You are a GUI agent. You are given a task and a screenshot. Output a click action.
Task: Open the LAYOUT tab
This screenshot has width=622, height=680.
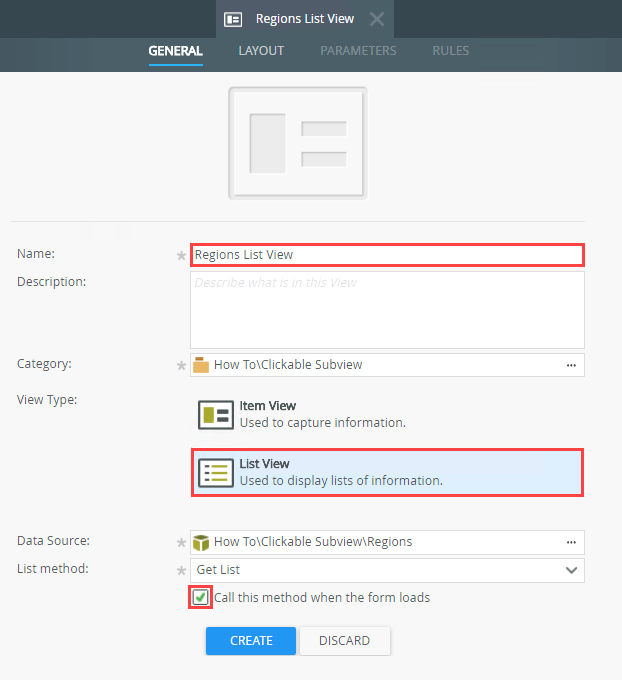[261, 51]
